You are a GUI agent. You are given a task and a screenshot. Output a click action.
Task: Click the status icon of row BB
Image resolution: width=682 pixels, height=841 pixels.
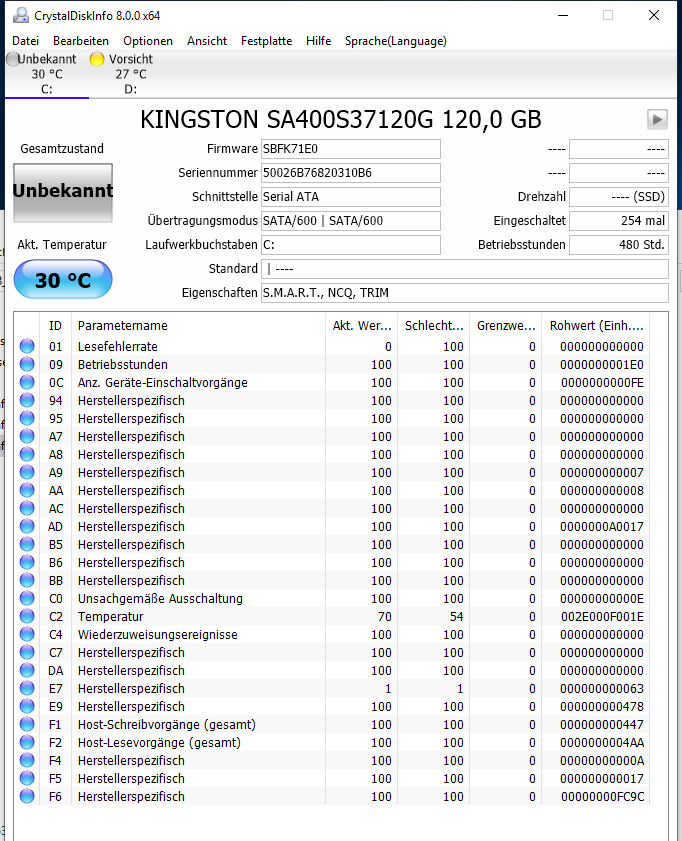(x=27, y=580)
